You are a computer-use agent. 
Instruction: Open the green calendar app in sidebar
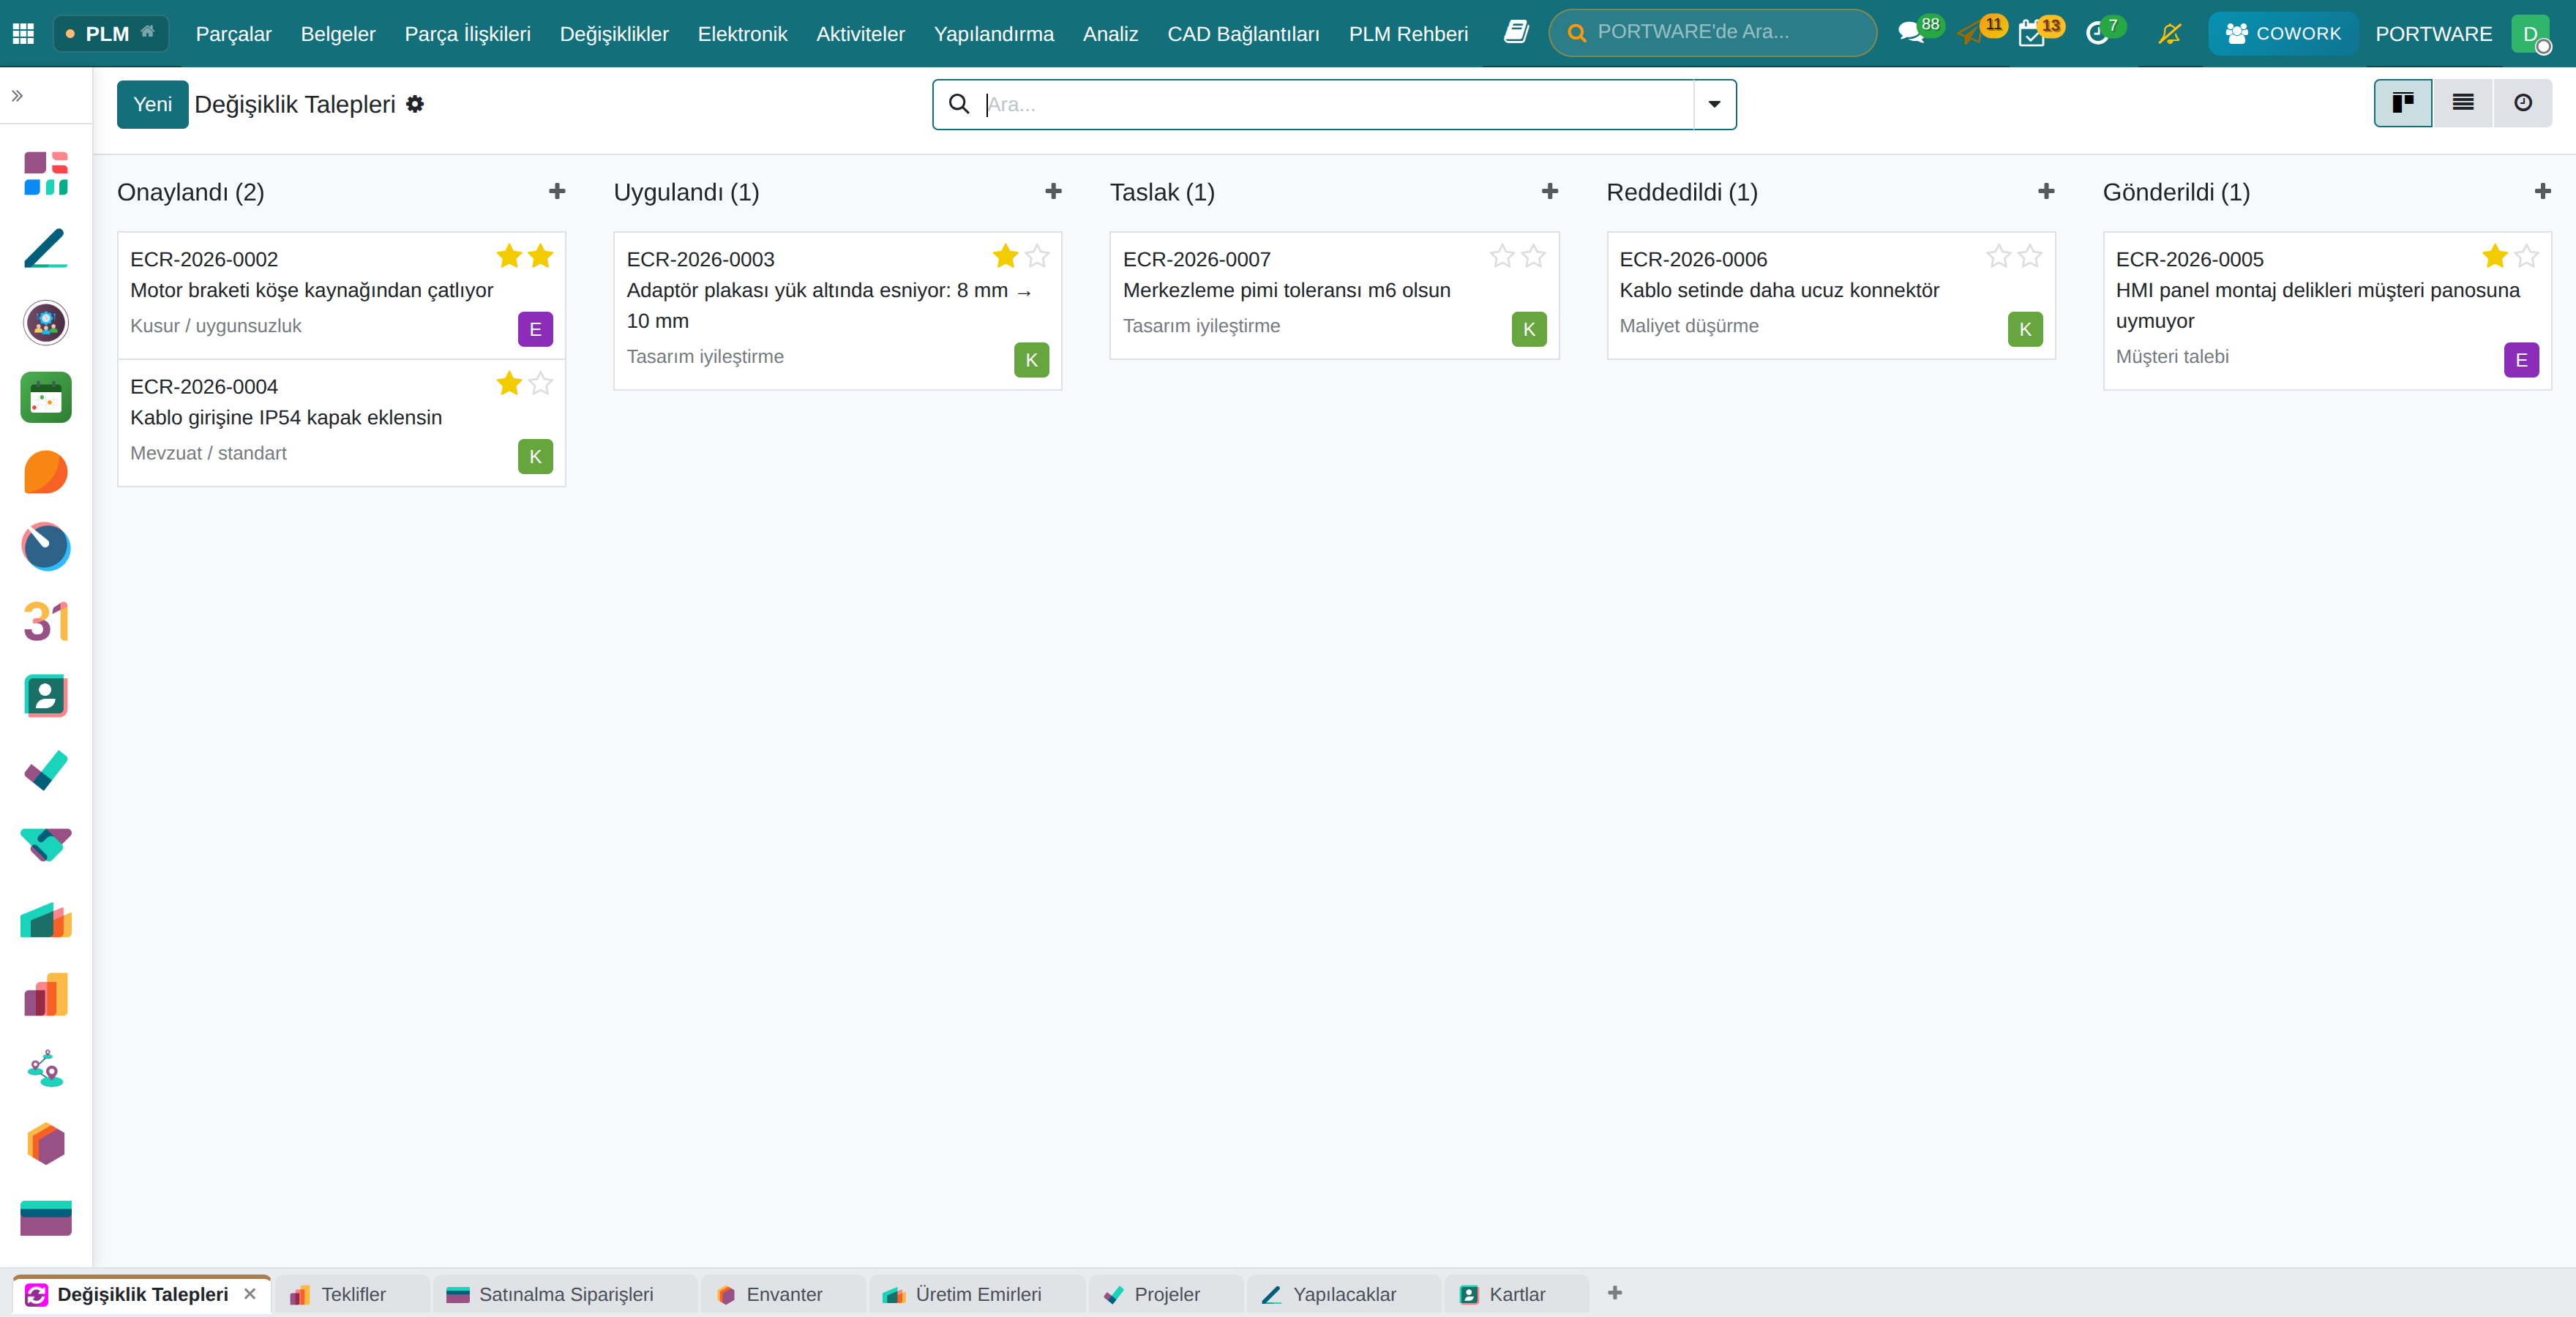click(x=46, y=397)
